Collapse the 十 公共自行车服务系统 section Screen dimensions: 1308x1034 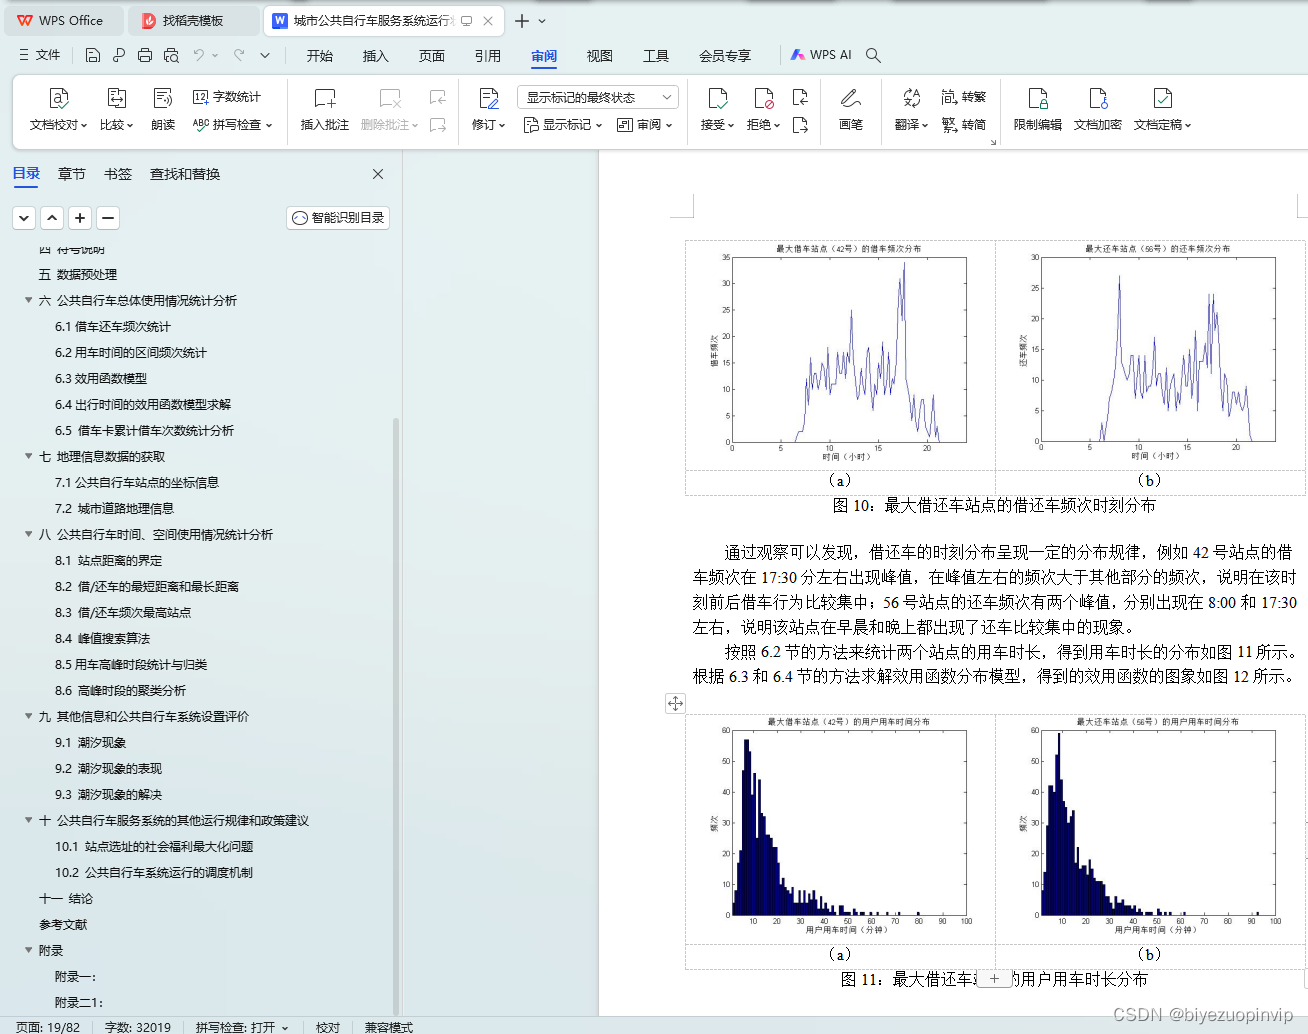coord(28,820)
